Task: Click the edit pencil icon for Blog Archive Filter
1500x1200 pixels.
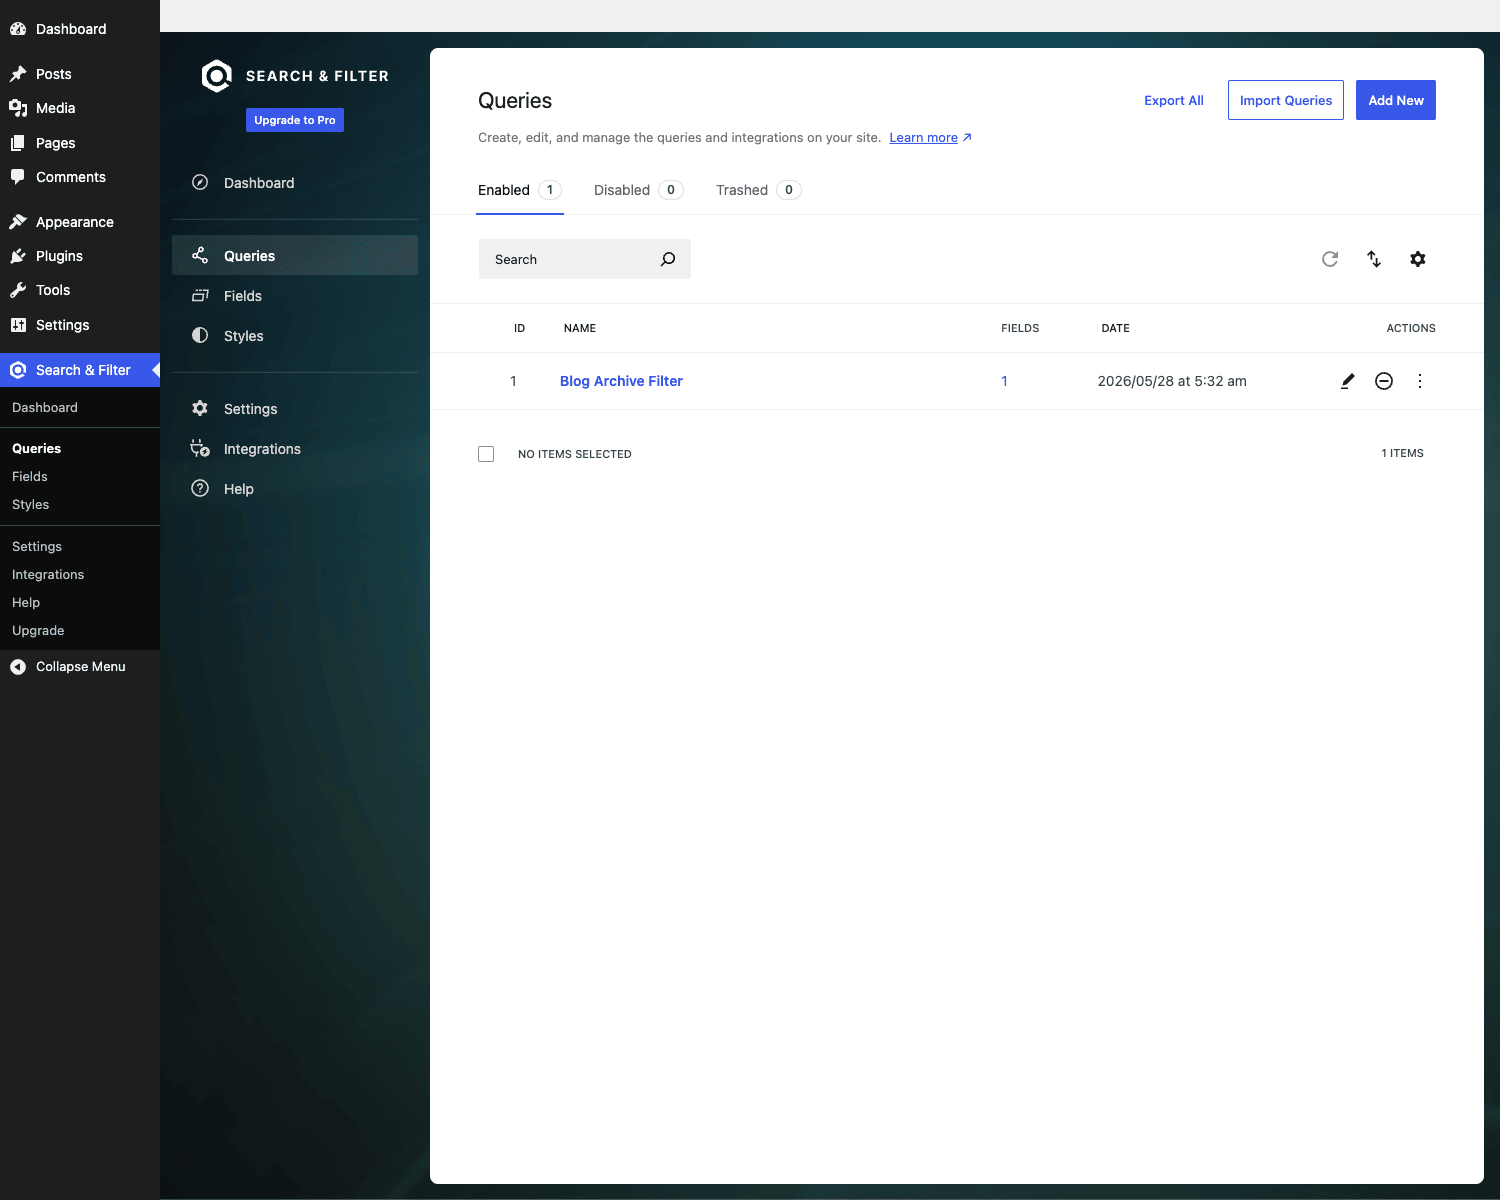Action: [x=1347, y=381]
